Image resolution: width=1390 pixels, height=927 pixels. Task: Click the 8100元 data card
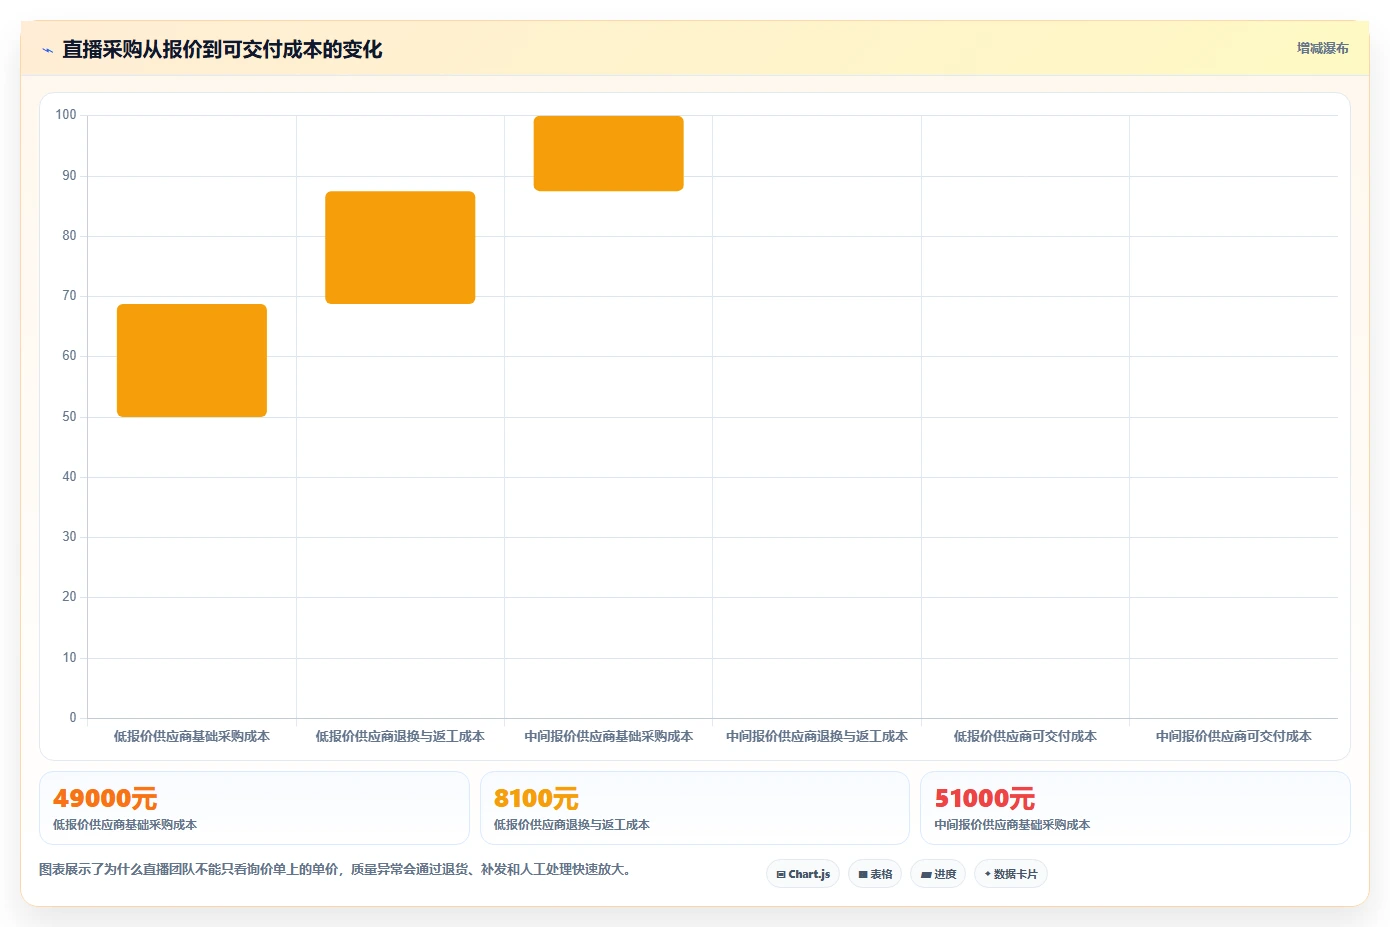click(695, 808)
